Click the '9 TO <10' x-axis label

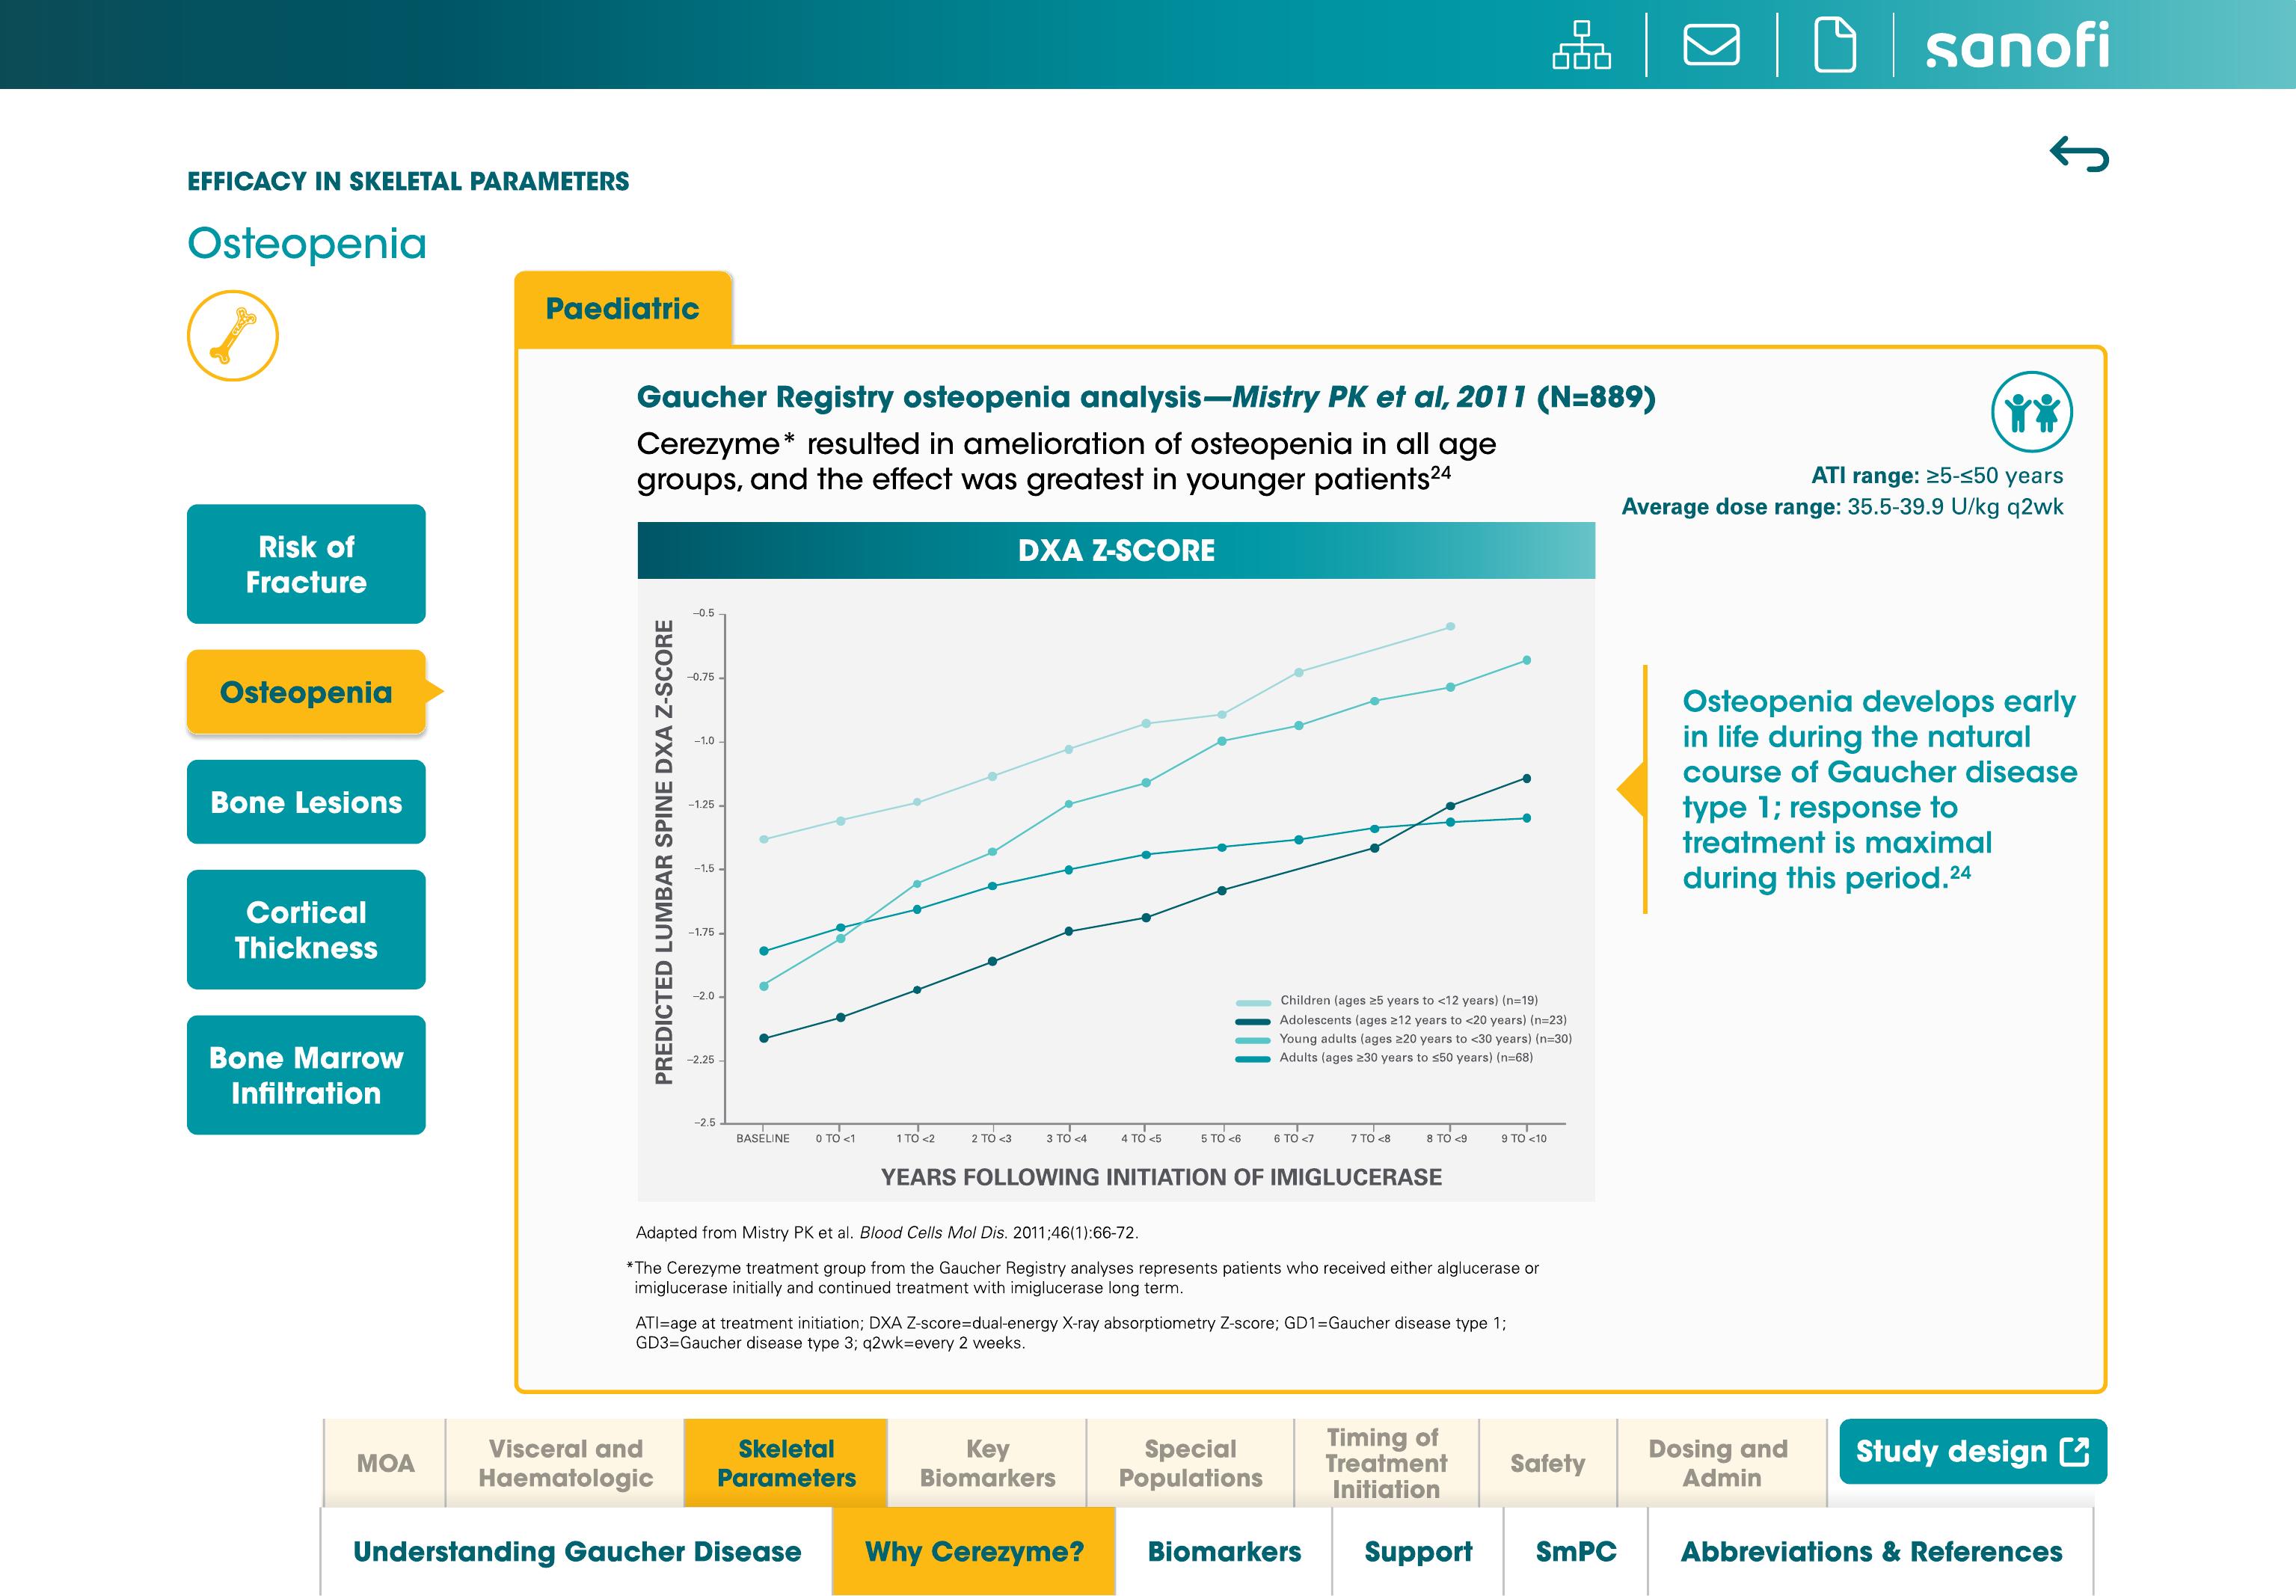click(x=1524, y=1139)
